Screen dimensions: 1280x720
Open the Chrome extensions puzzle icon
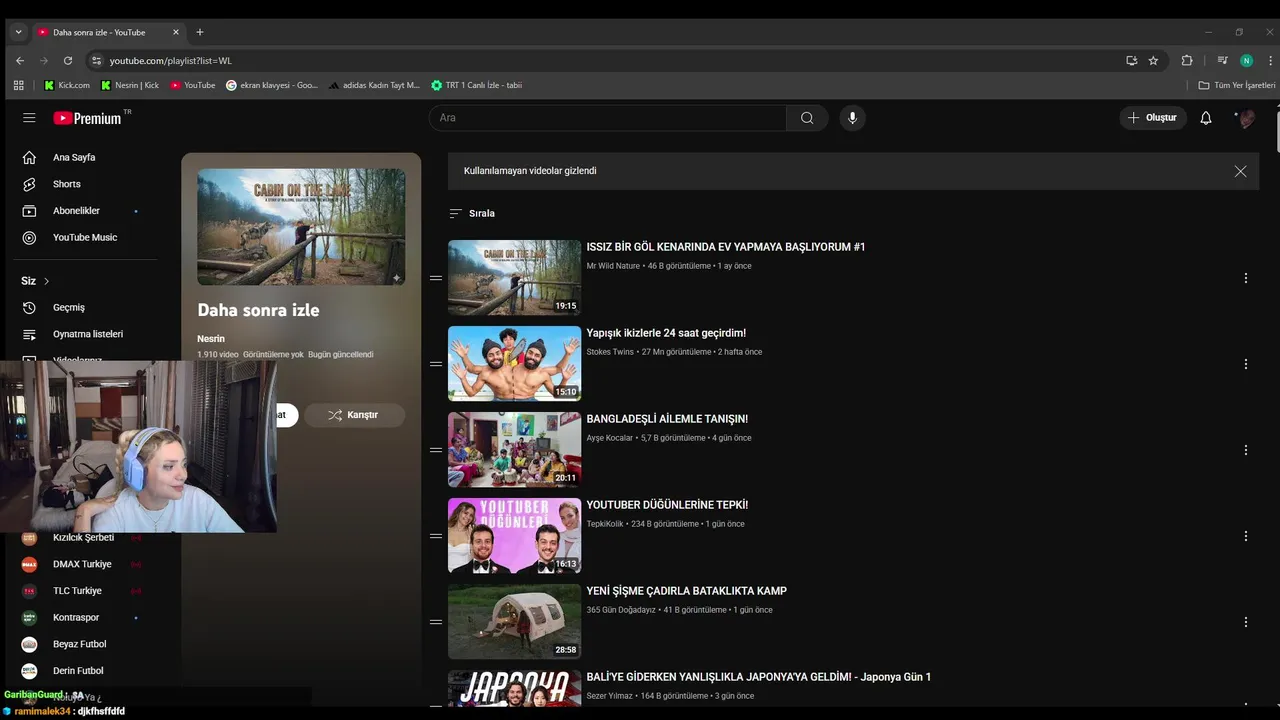(x=1187, y=60)
